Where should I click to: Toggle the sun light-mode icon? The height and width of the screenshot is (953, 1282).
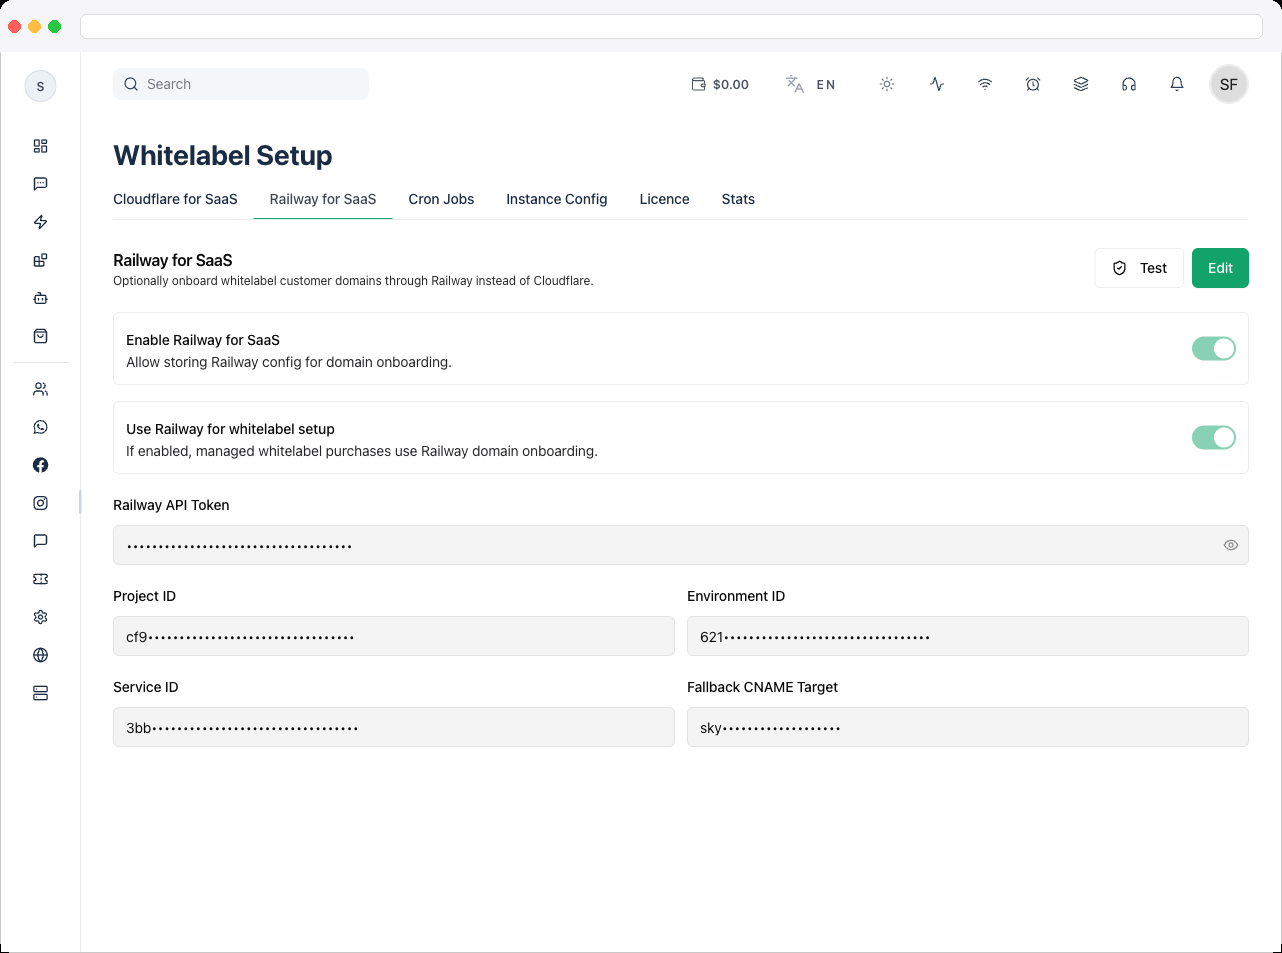pyautogui.click(x=887, y=84)
